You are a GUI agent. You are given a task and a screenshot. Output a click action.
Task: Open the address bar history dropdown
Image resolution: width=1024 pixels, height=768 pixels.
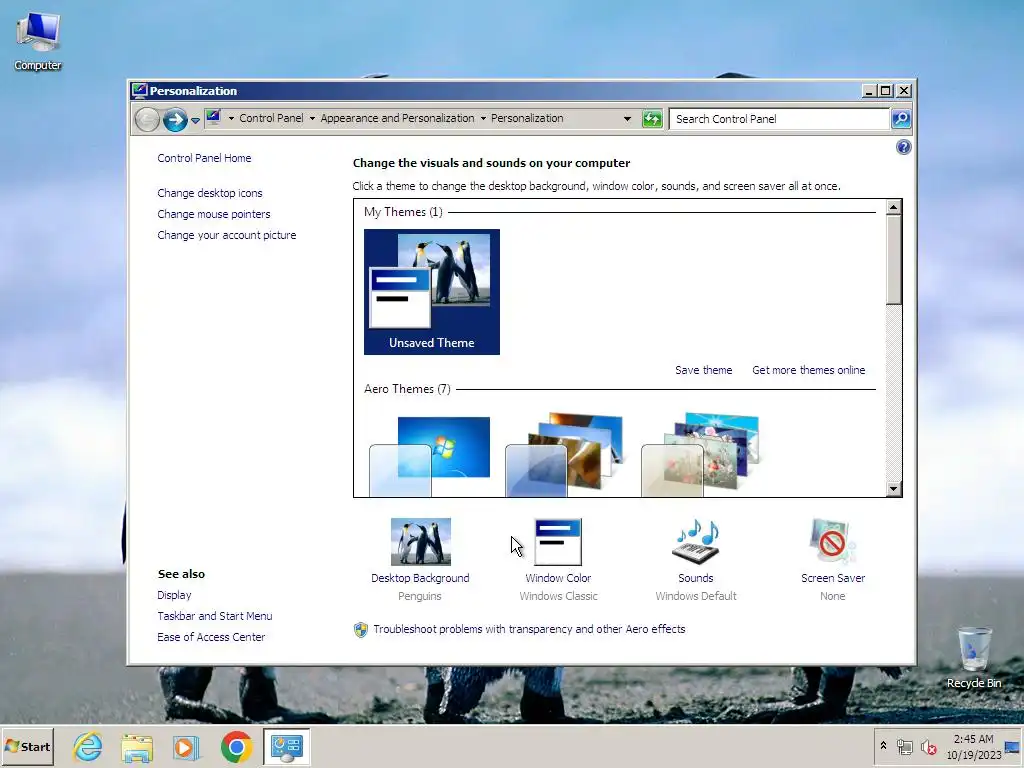[x=627, y=119]
